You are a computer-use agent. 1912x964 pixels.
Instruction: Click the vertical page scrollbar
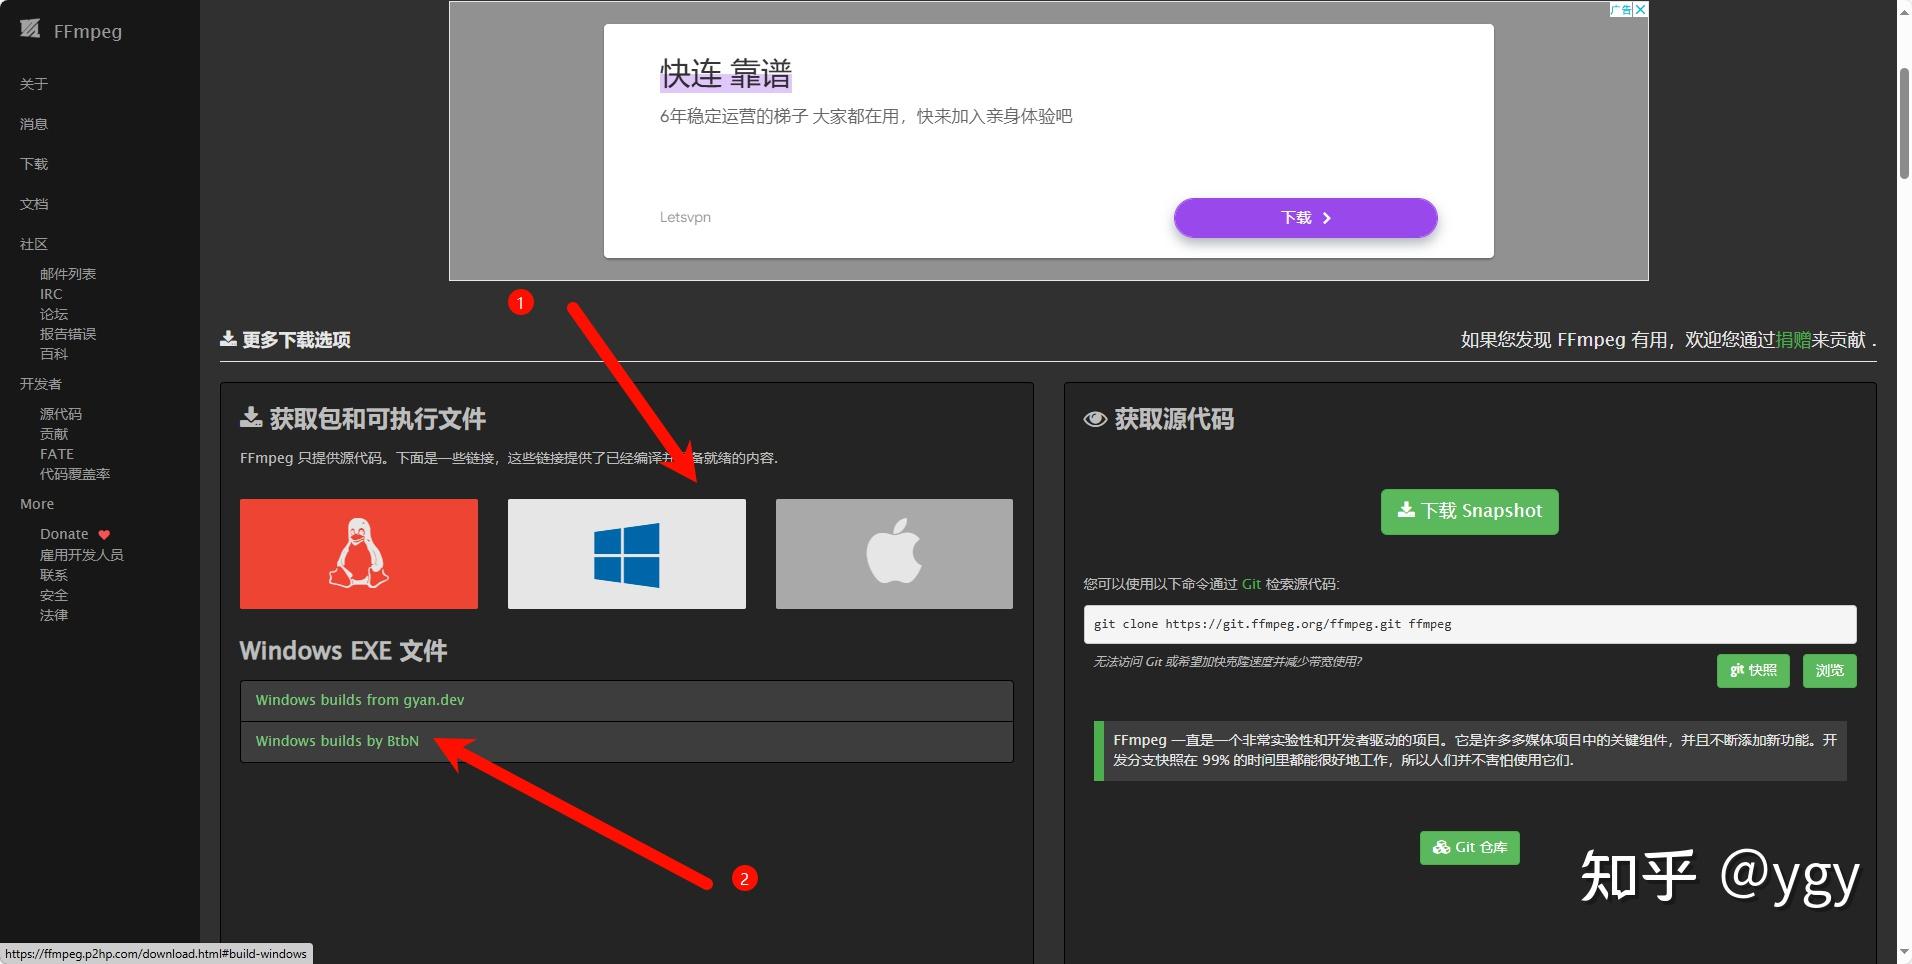point(1904,90)
